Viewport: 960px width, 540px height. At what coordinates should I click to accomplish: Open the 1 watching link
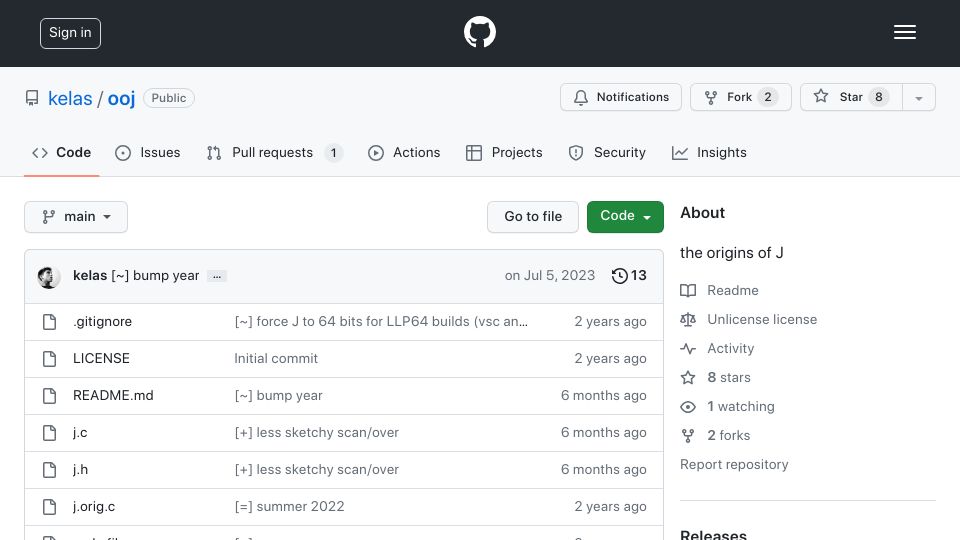click(741, 407)
